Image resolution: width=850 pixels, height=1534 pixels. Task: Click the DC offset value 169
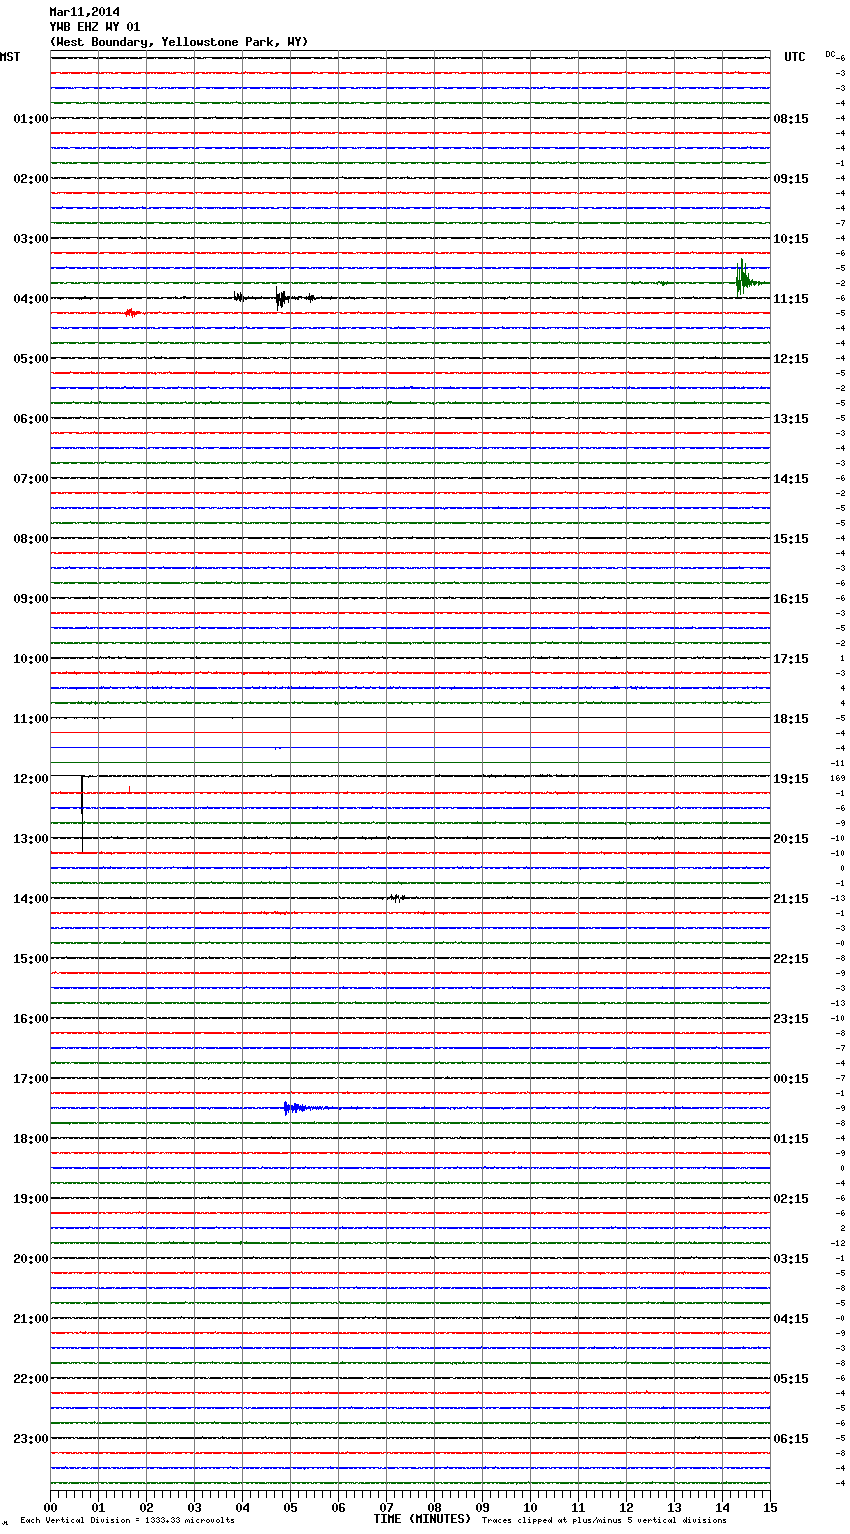coord(838,778)
